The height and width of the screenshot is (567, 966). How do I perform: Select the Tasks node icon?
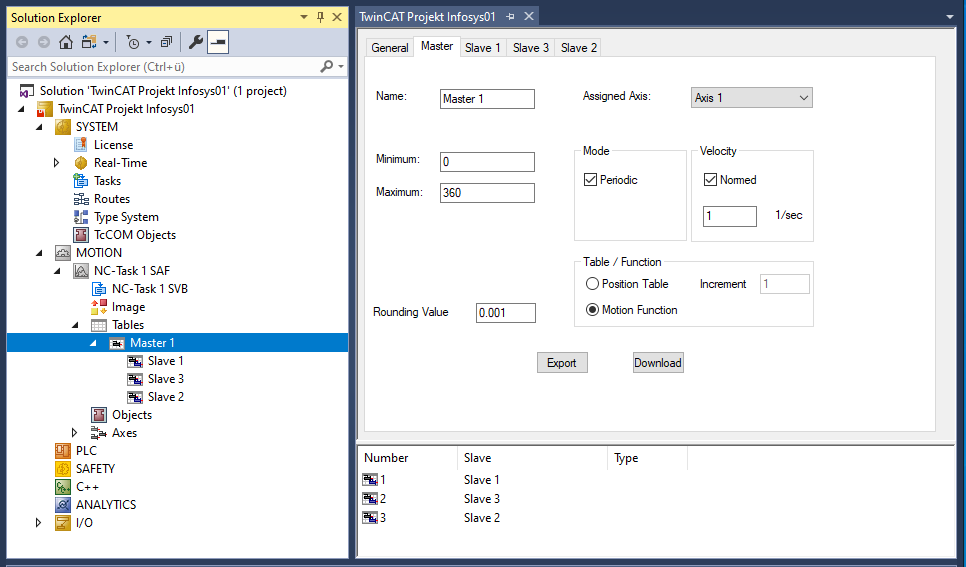(81, 181)
